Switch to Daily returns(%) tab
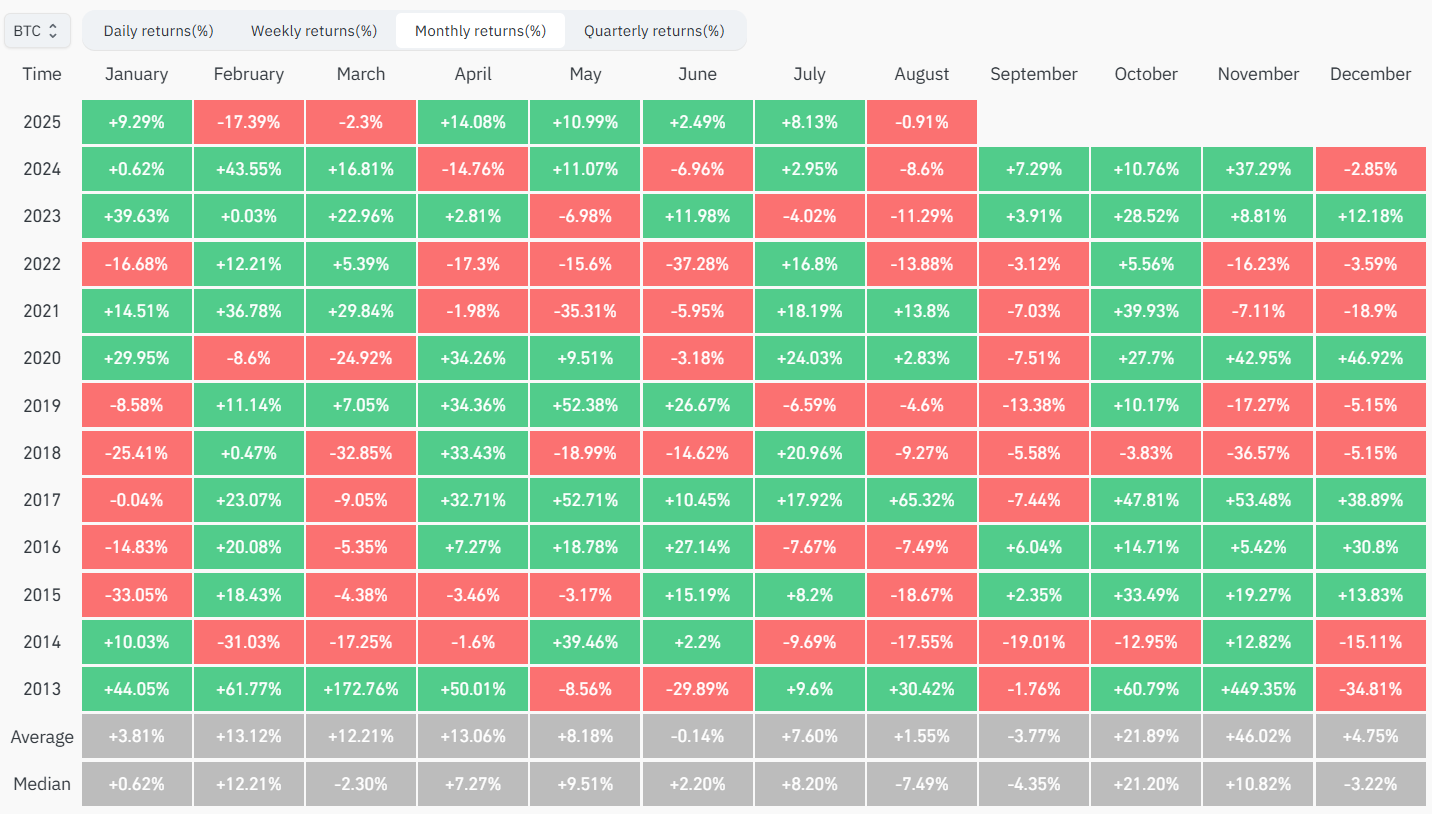The width and height of the screenshot is (1432, 814). pyautogui.click(x=158, y=31)
